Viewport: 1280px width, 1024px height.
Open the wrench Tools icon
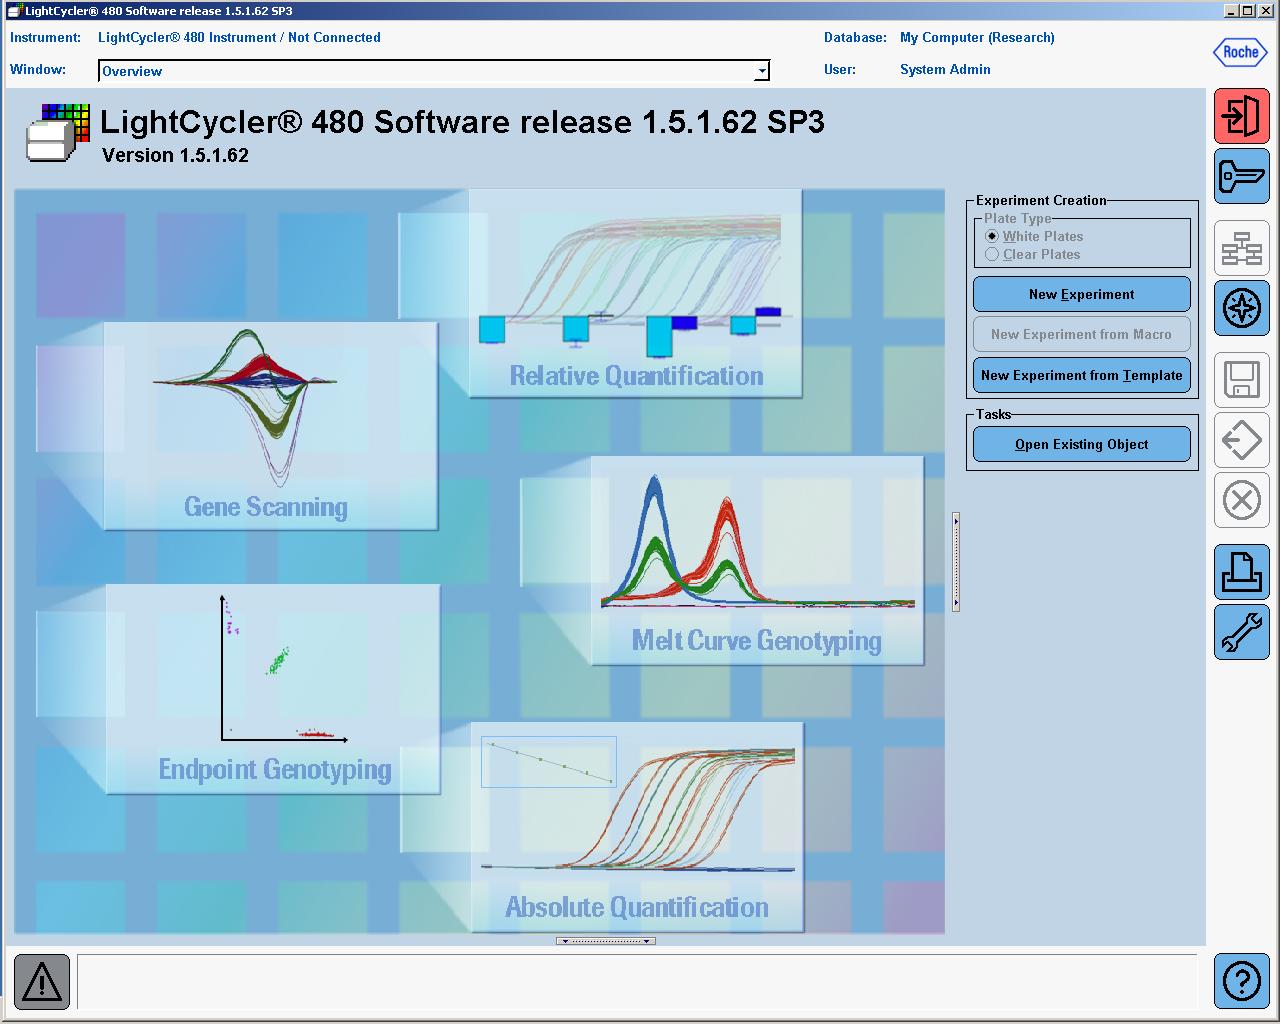click(x=1241, y=632)
